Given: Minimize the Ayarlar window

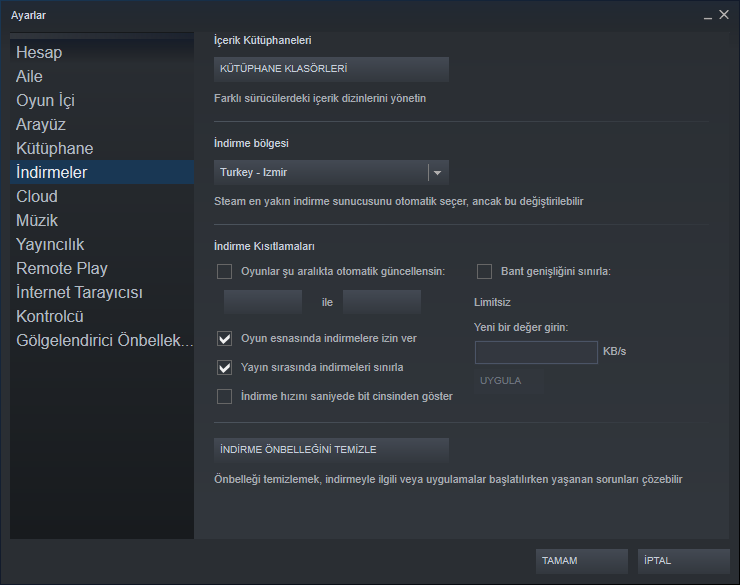Looking at the screenshot, I should (707, 16).
